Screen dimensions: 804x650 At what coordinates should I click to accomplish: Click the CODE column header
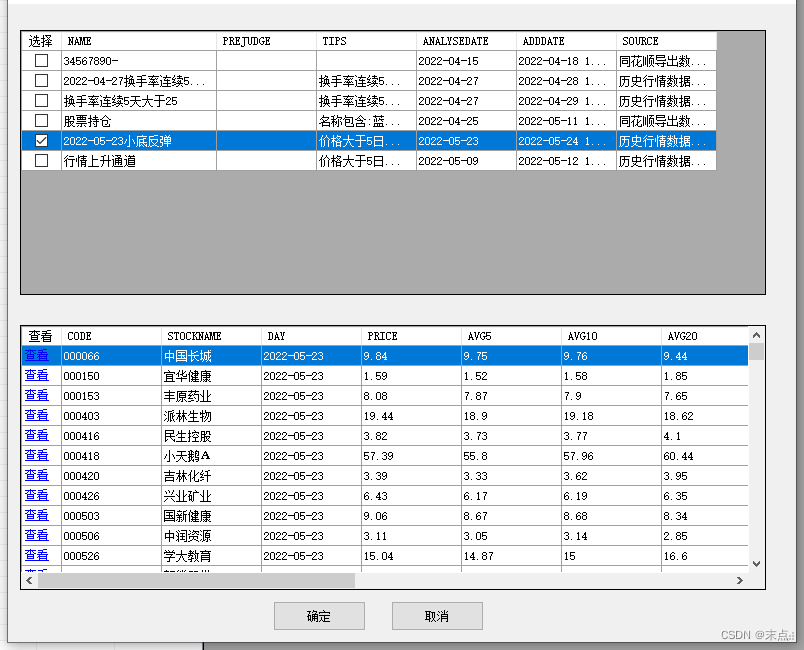point(111,336)
